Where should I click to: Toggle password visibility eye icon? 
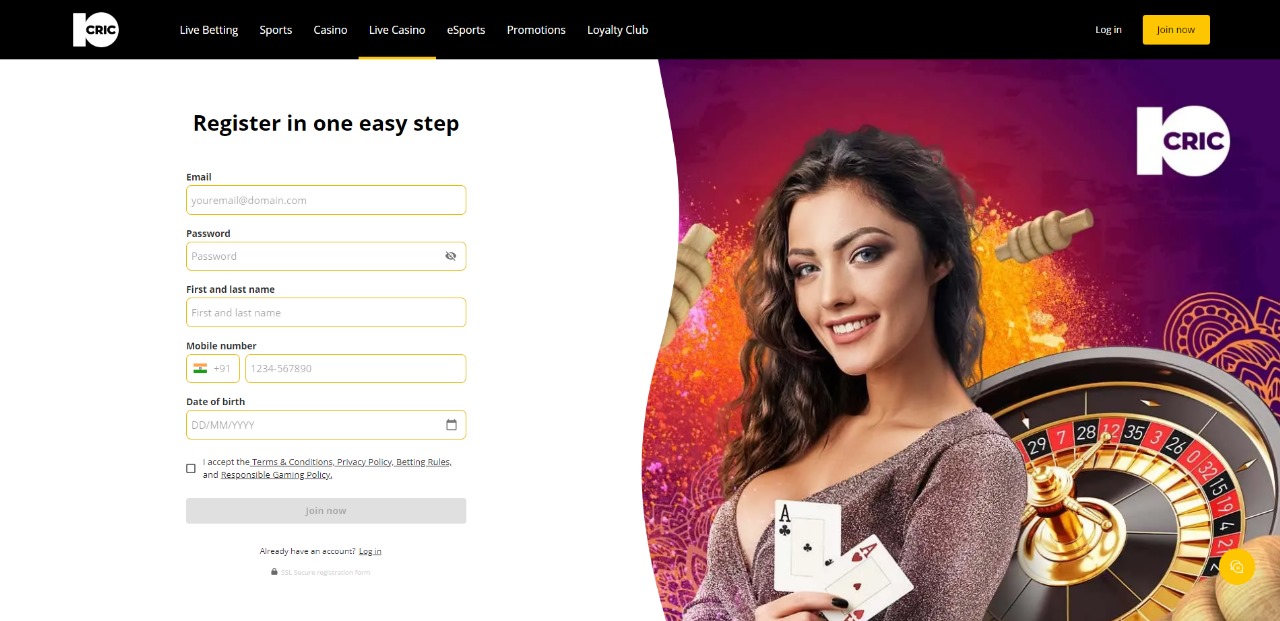(451, 256)
